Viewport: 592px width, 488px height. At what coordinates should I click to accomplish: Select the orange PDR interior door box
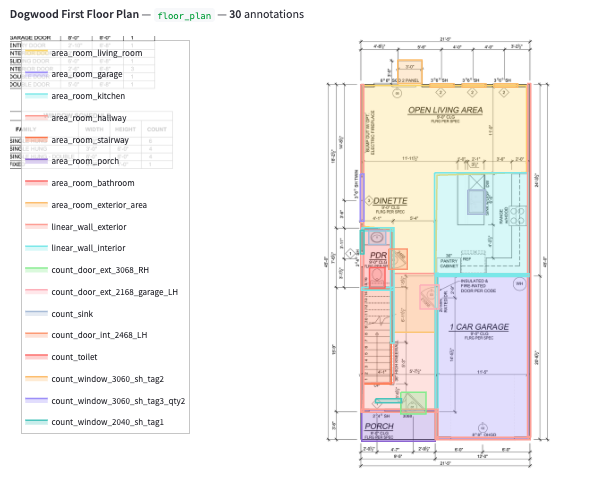(x=398, y=259)
